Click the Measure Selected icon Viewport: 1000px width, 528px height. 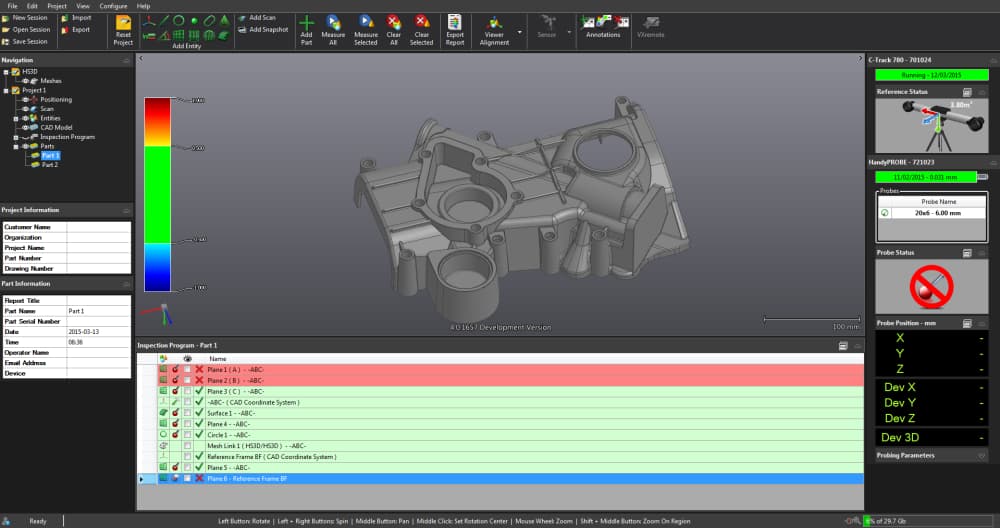pos(365,22)
